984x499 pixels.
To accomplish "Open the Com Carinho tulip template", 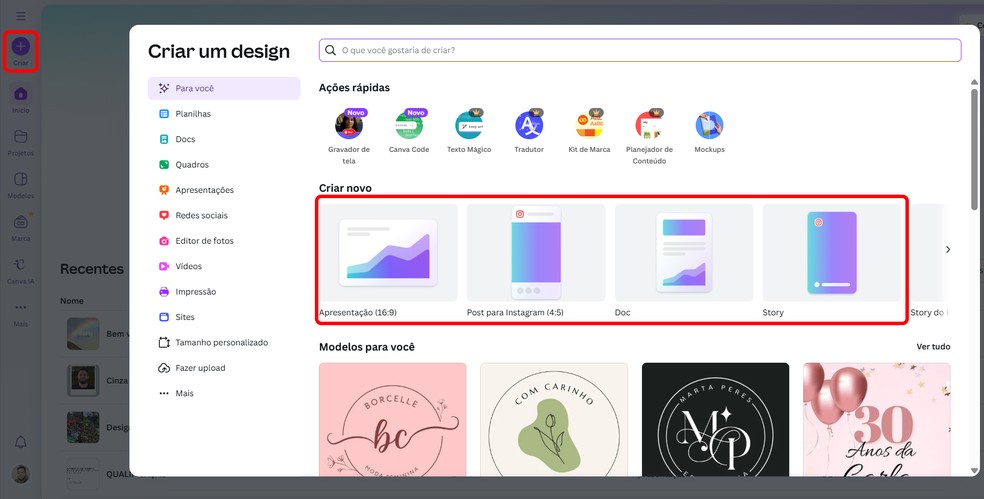I will pos(554,419).
